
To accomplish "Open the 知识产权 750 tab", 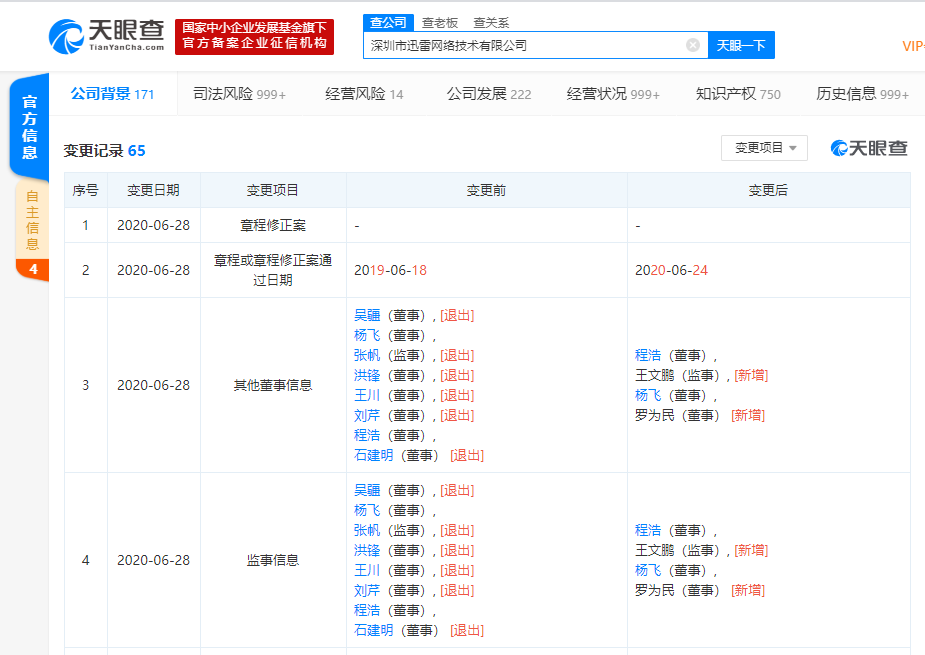I will (738, 94).
